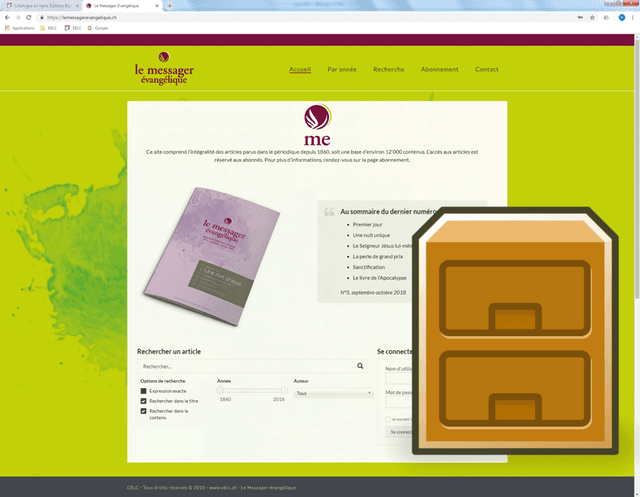Open the Contact menu item
640x497 pixels.
tap(487, 69)
